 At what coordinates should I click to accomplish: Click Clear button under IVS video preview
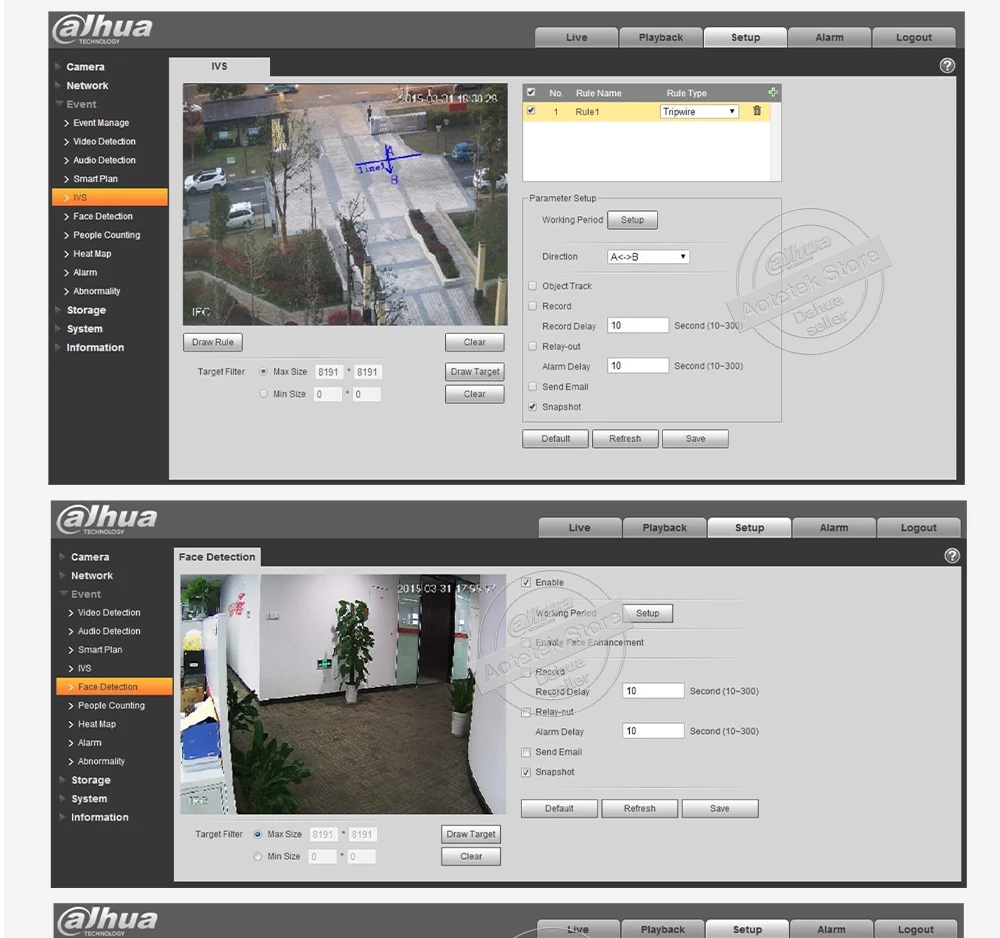coord(474,342)
